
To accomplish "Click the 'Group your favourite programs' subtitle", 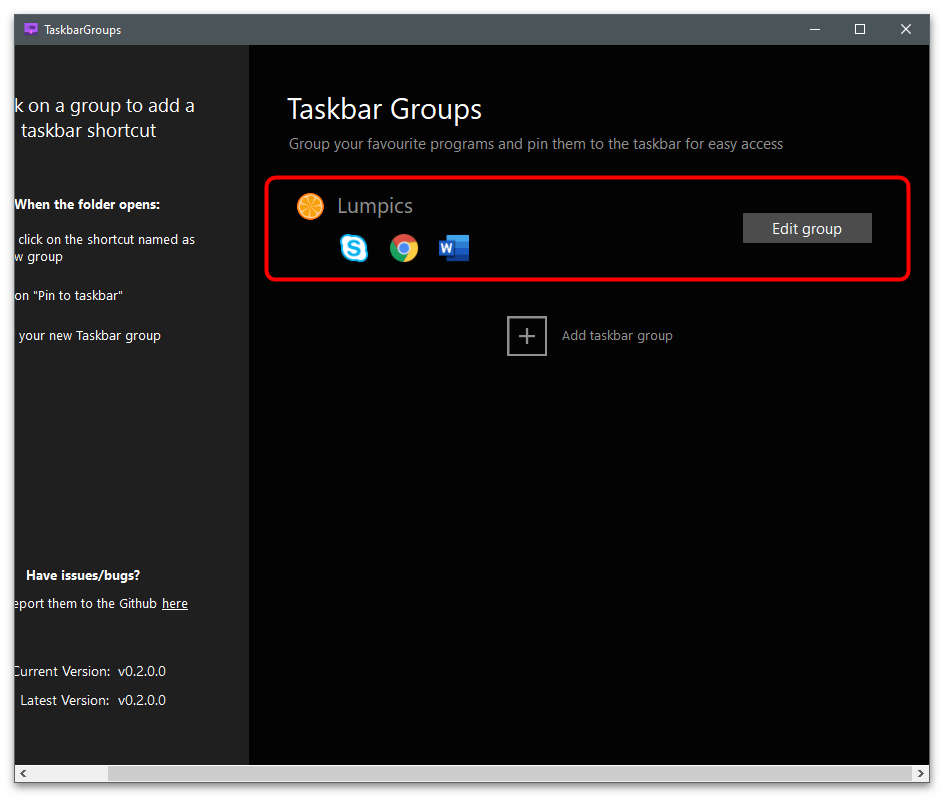I will point(536,144).
